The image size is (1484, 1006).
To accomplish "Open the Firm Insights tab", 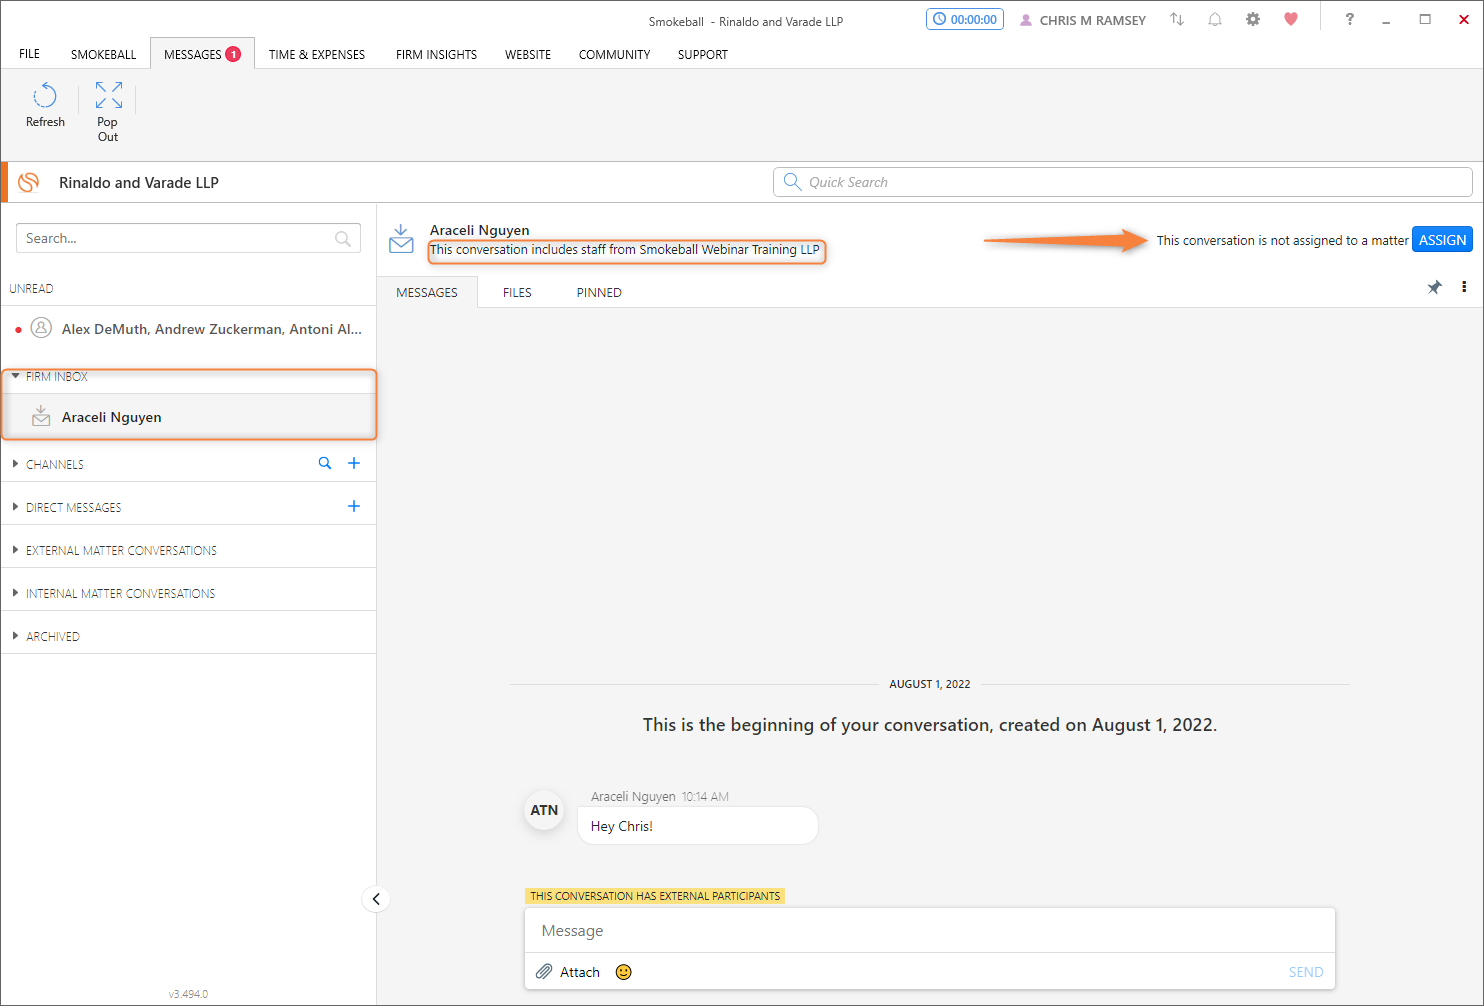I will 436,54.
